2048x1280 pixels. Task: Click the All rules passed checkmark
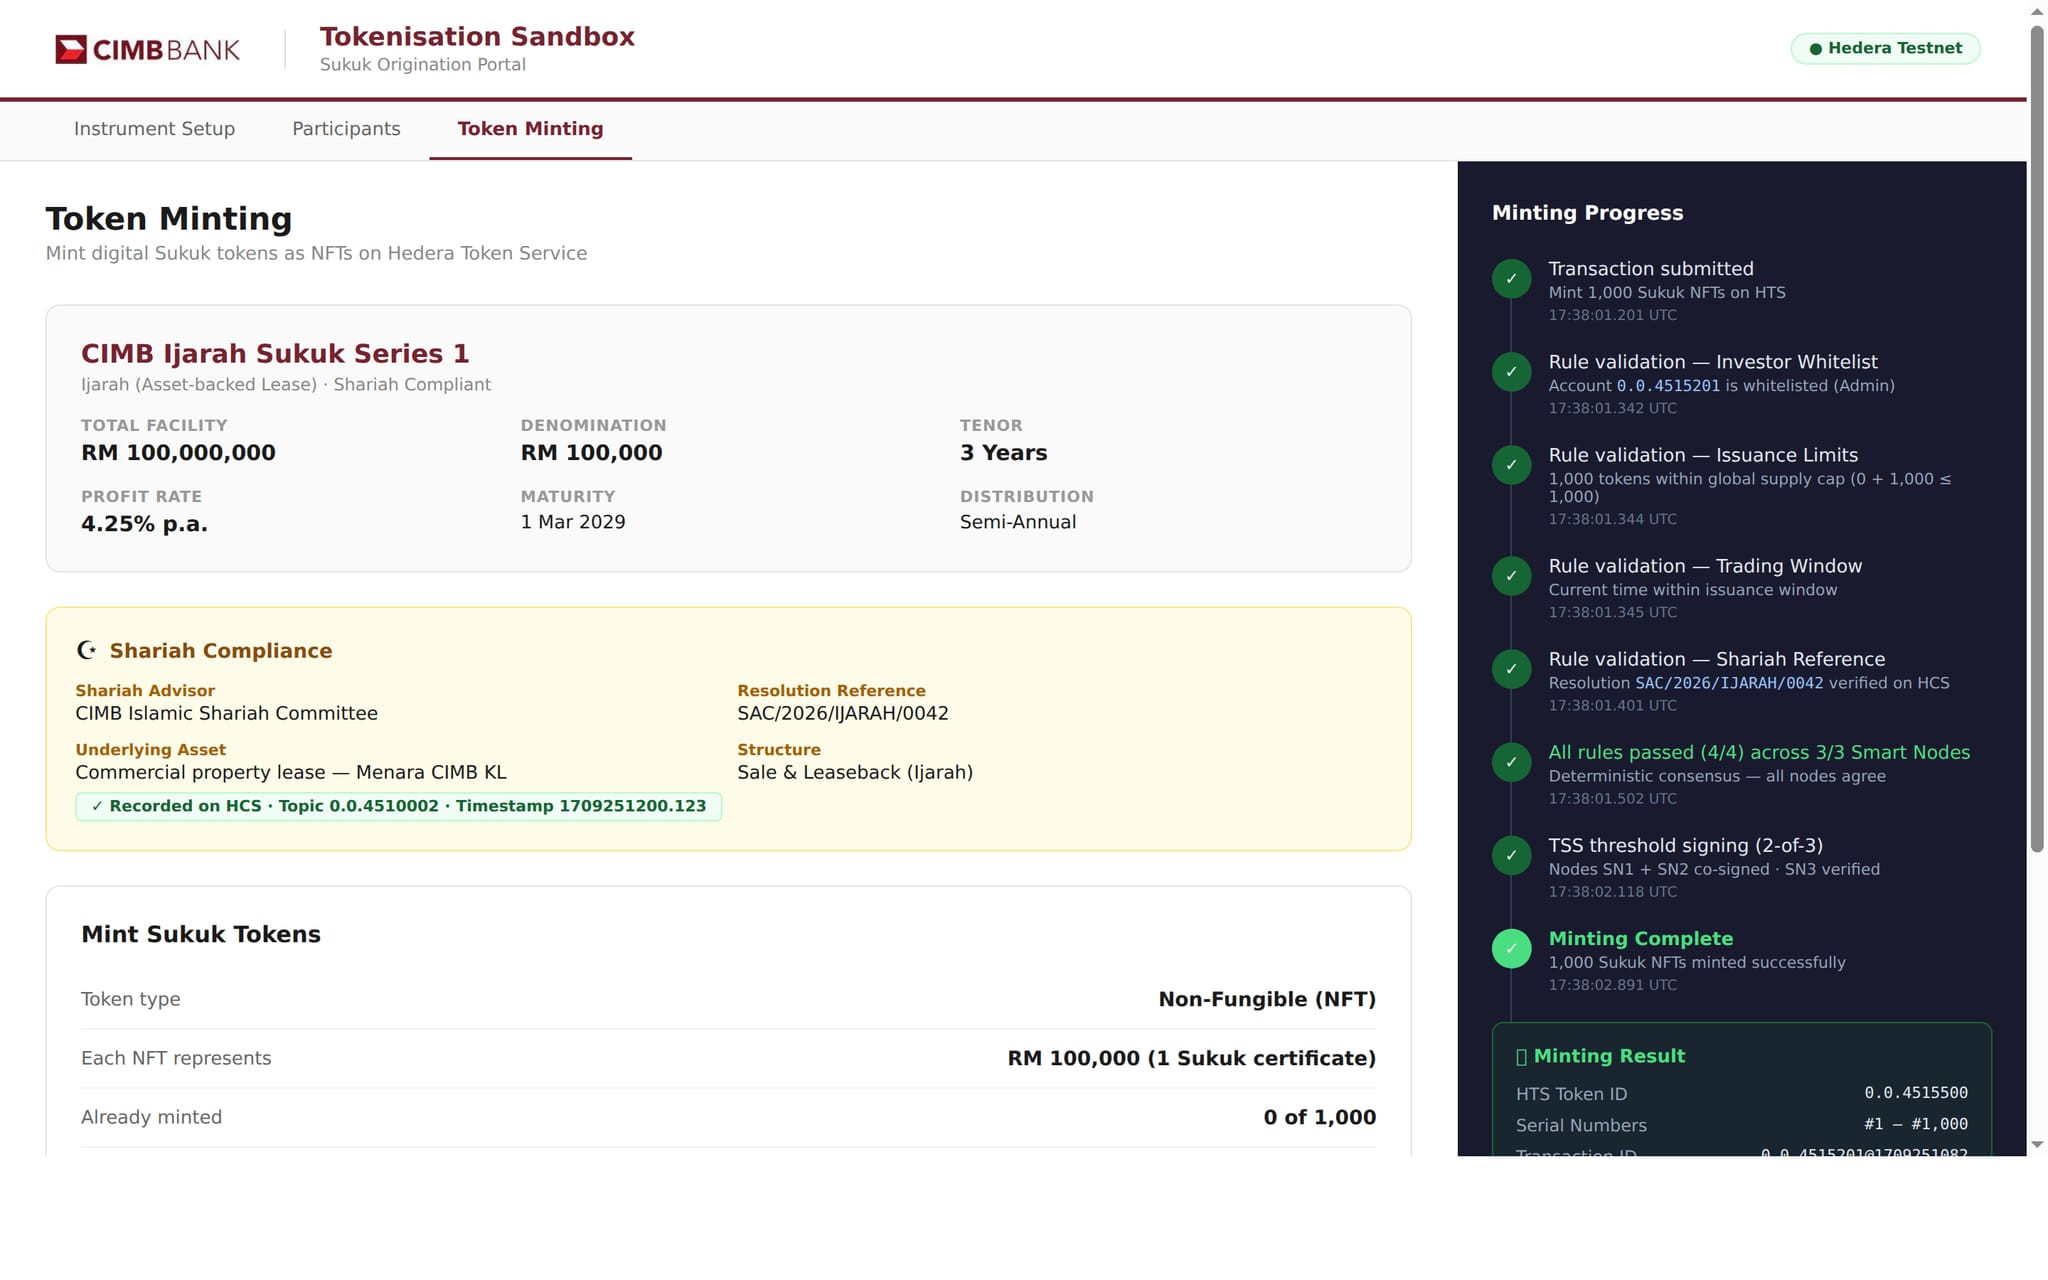point(1511,762)
